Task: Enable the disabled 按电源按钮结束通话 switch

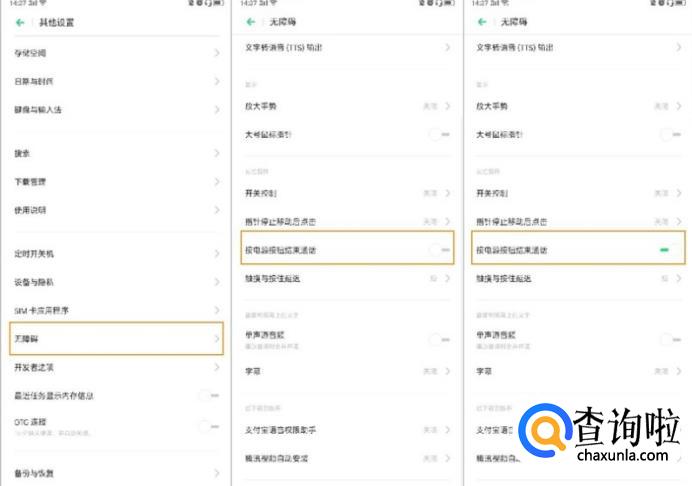Action: (x=440, y=249)
